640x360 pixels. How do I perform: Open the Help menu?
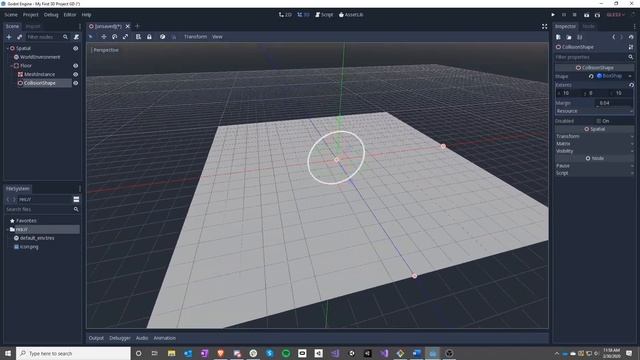point(86,15)
